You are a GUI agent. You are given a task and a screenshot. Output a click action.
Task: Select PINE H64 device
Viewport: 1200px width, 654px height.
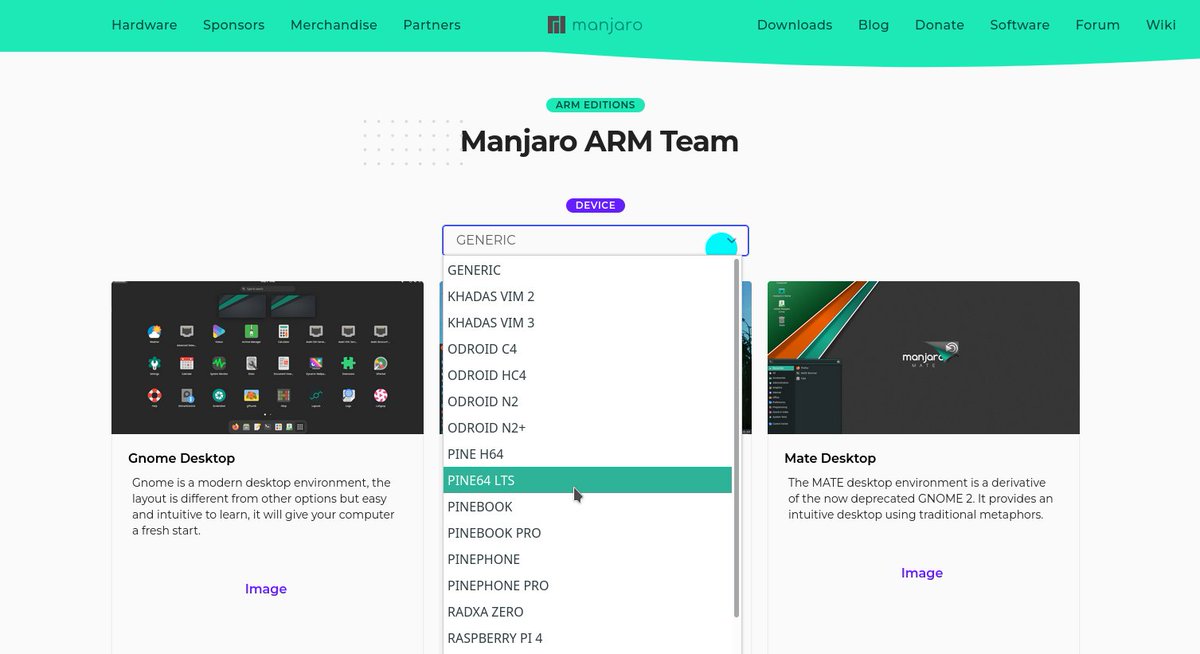[588, 454]
